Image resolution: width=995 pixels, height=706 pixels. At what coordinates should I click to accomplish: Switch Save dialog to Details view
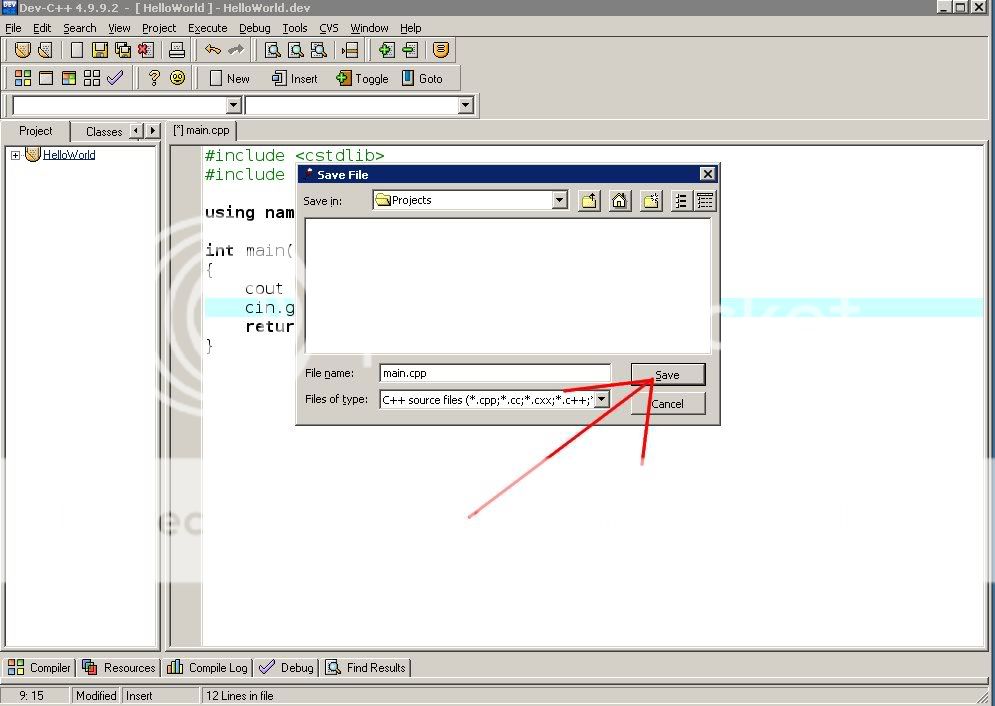705,201
